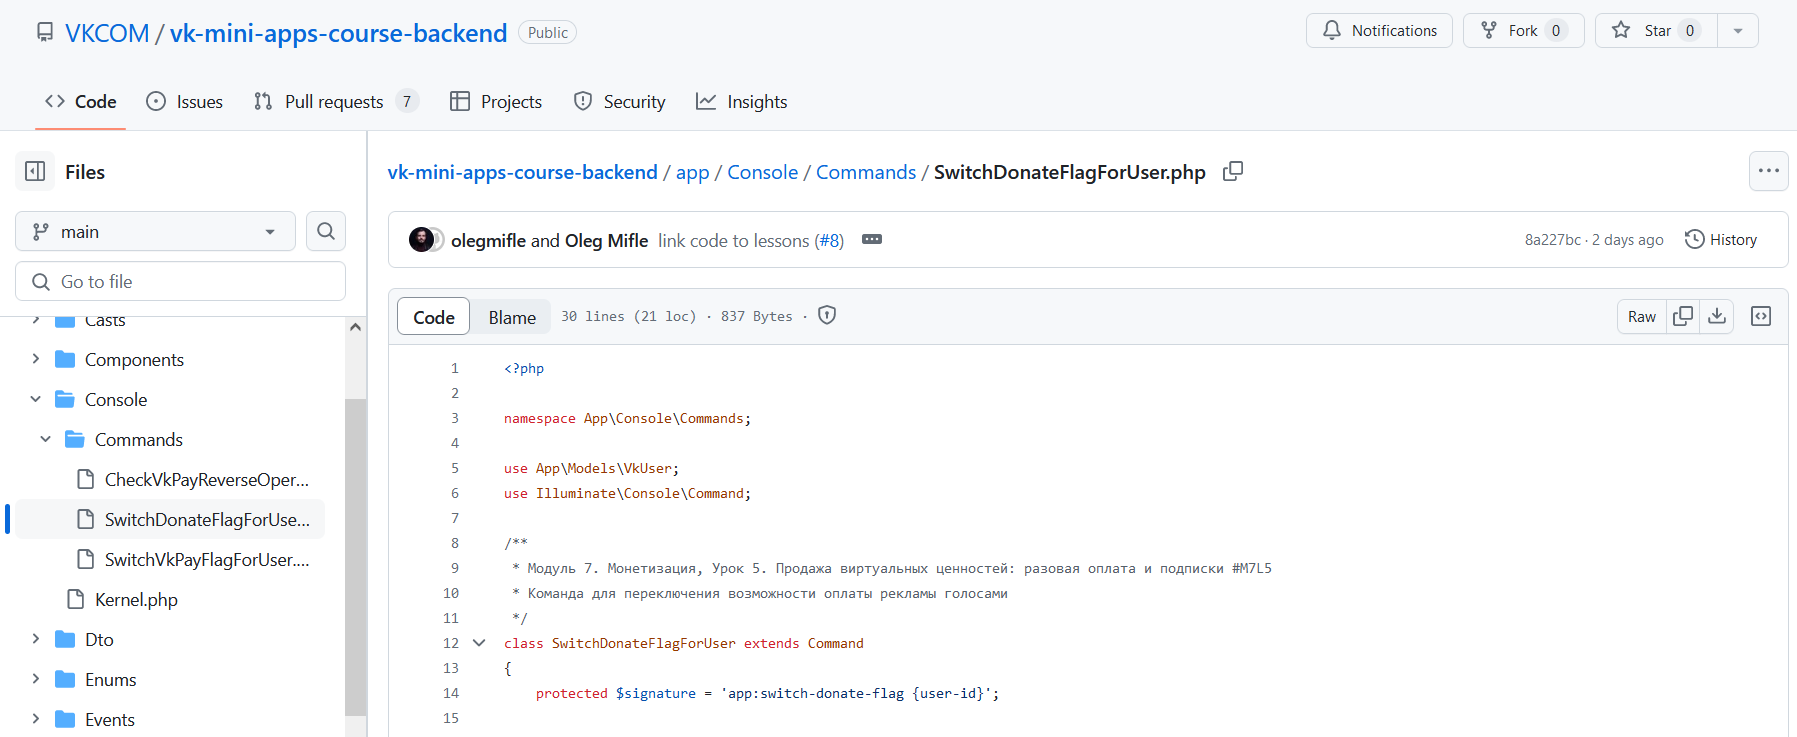Open the Enums folder
This screenshot has height=737, width=1797.
click(111, 679)
